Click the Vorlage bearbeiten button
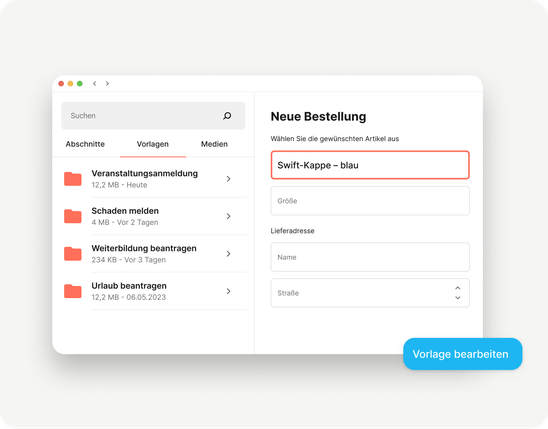 pos(463,354)
